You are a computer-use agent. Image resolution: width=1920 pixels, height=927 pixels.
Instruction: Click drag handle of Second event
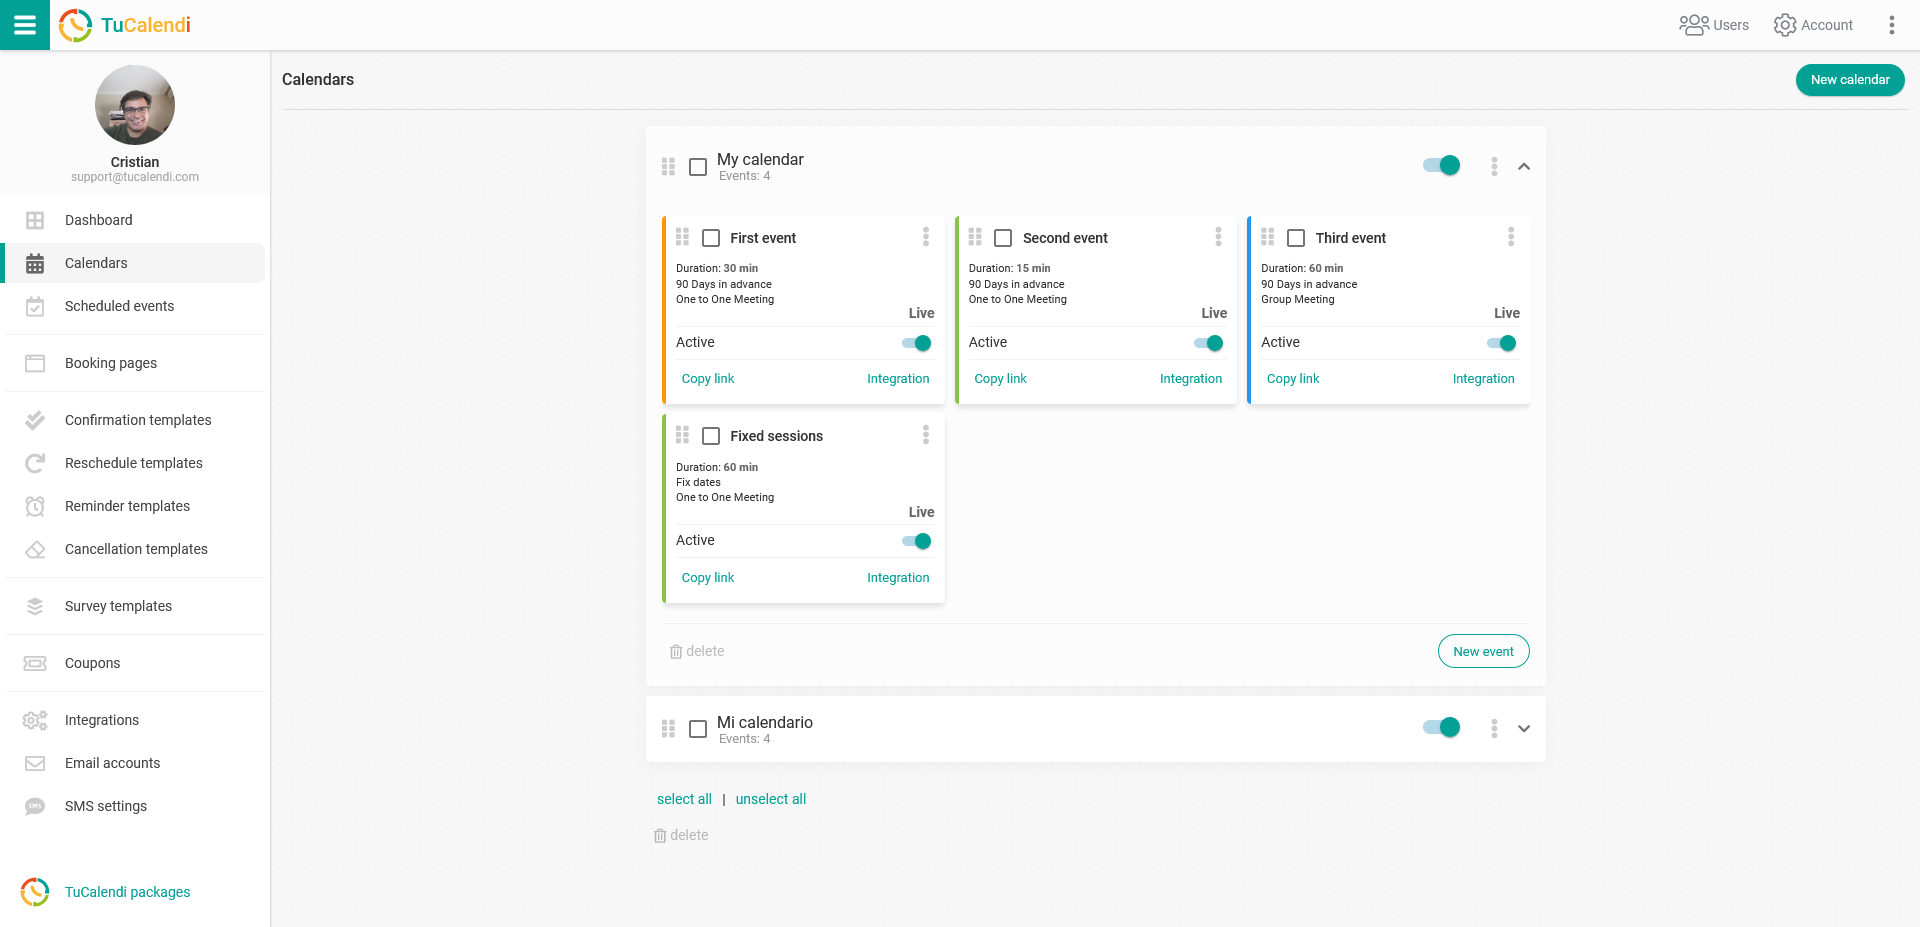tap(975, 237)
